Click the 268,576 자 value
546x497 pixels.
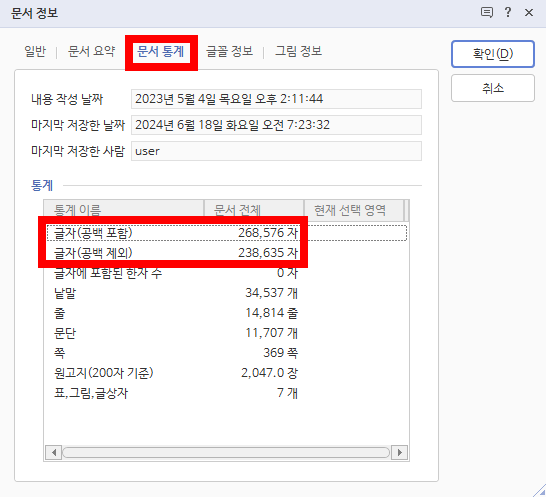coord(268,233)
